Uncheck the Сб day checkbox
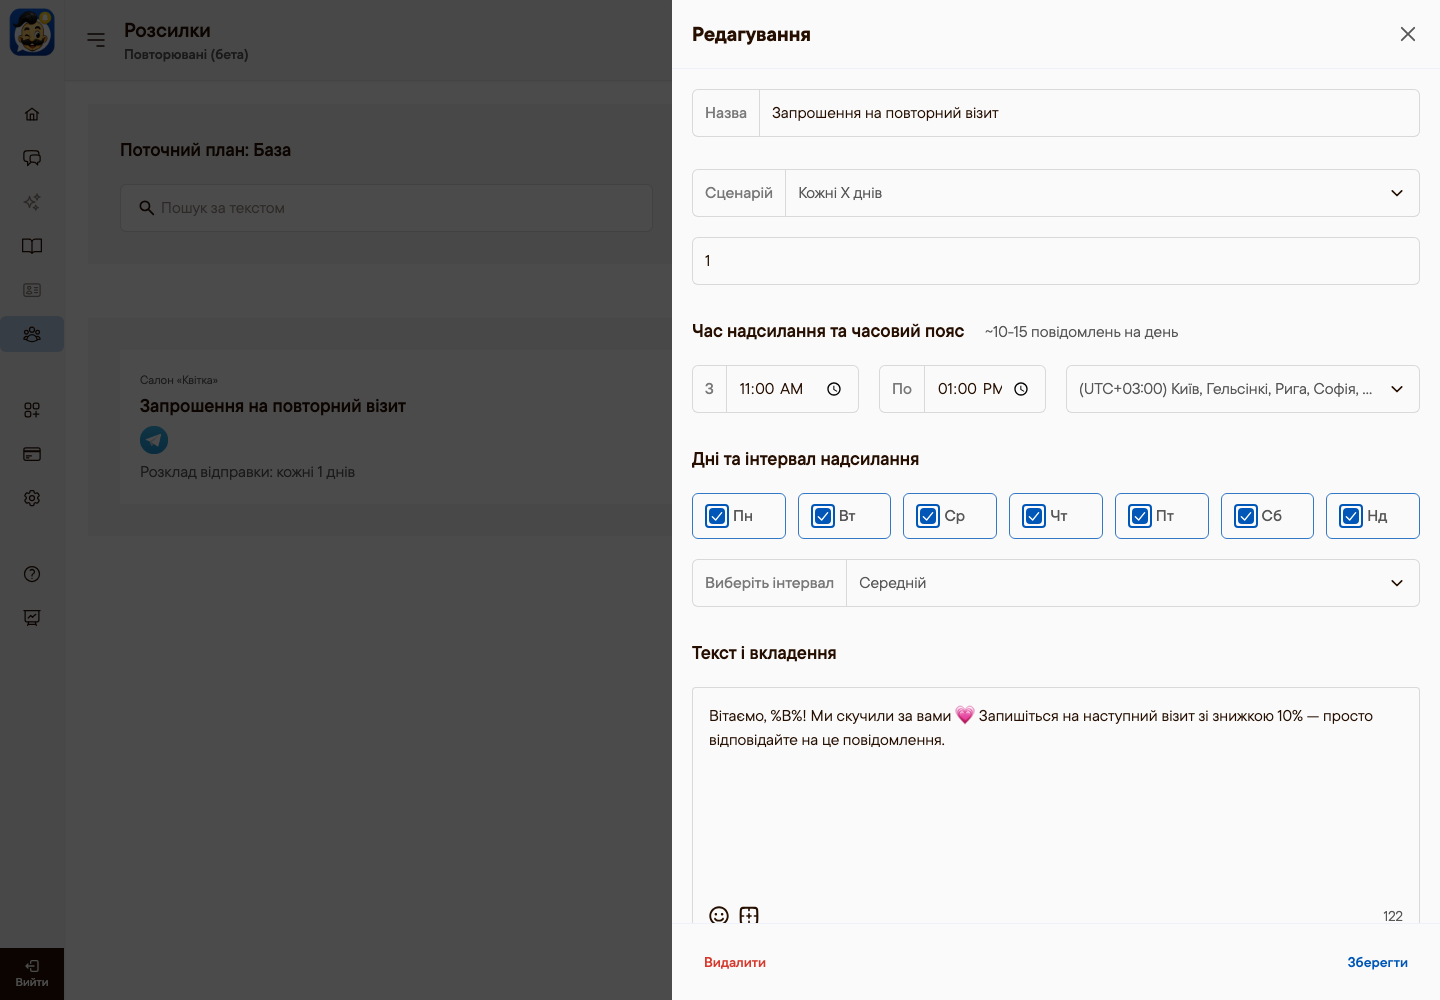 point(1246,516)
